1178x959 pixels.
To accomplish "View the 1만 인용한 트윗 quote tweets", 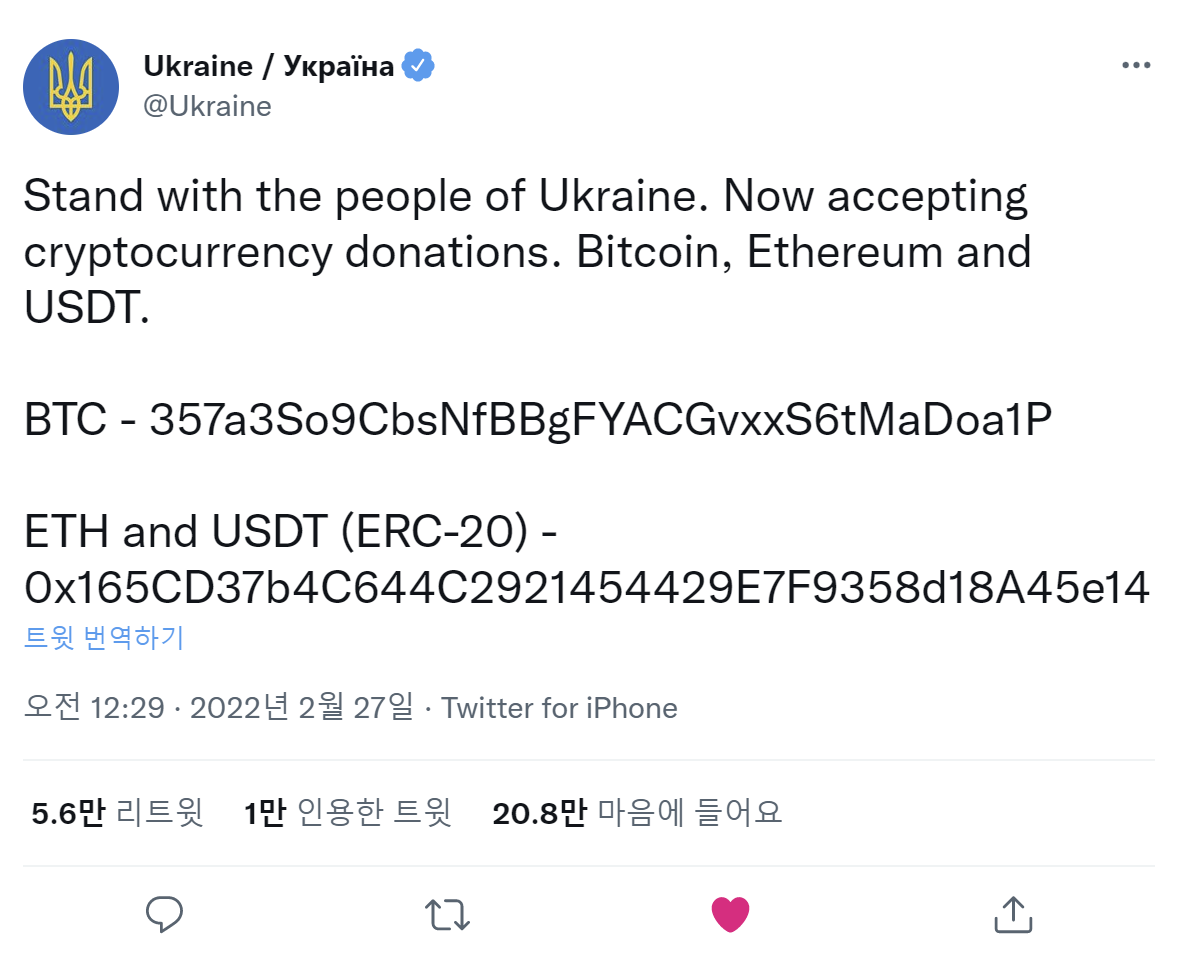I will [x=347, y=812].
